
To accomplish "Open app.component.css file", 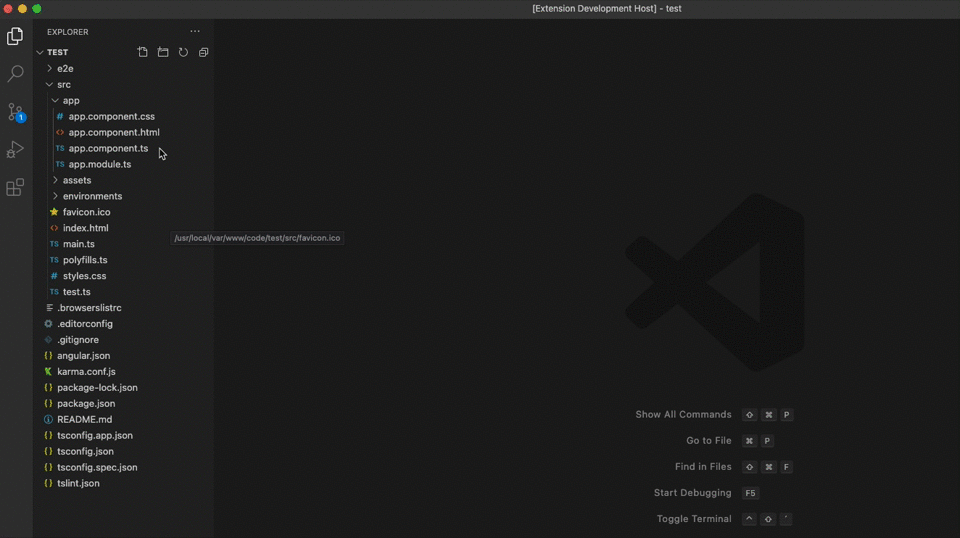I will click(111, 116).
